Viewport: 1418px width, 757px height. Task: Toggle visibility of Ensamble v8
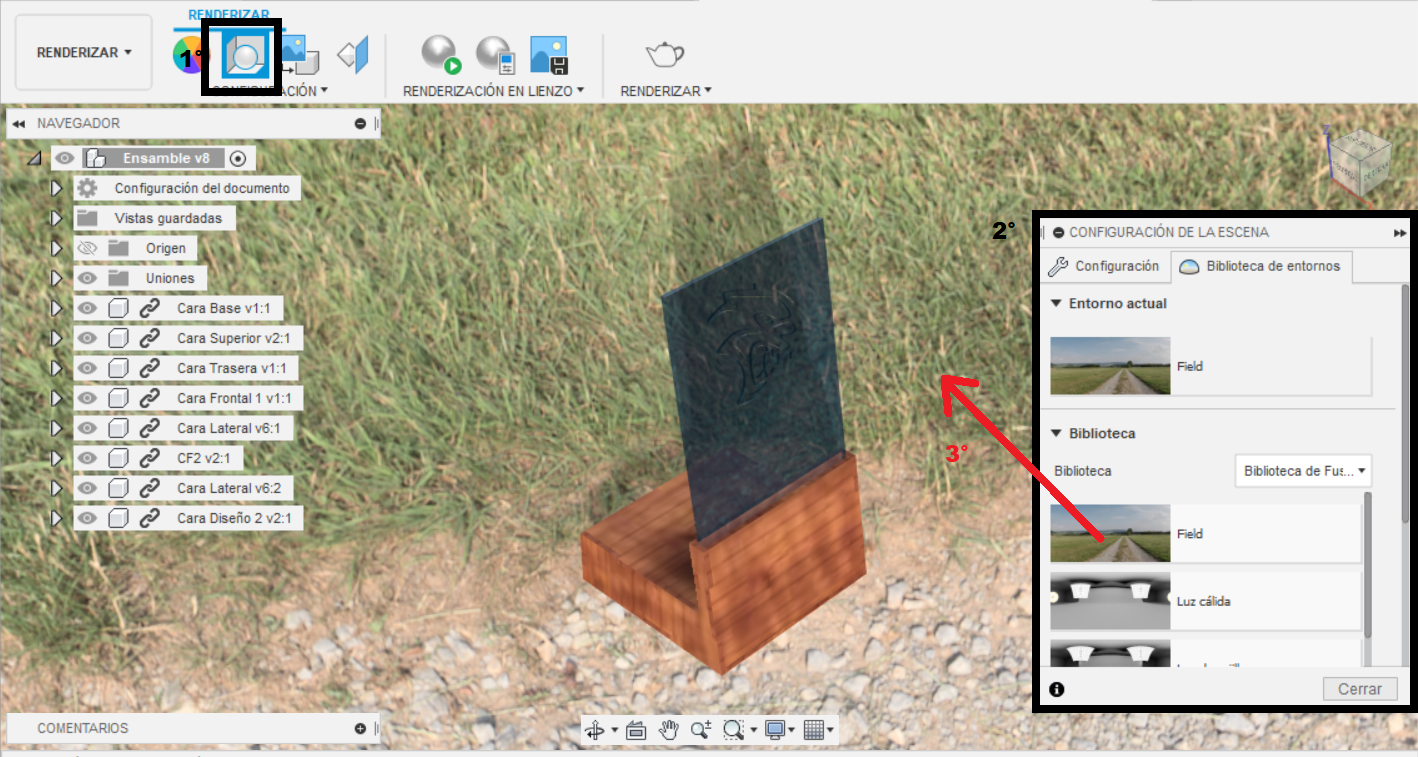pos(65,158)
